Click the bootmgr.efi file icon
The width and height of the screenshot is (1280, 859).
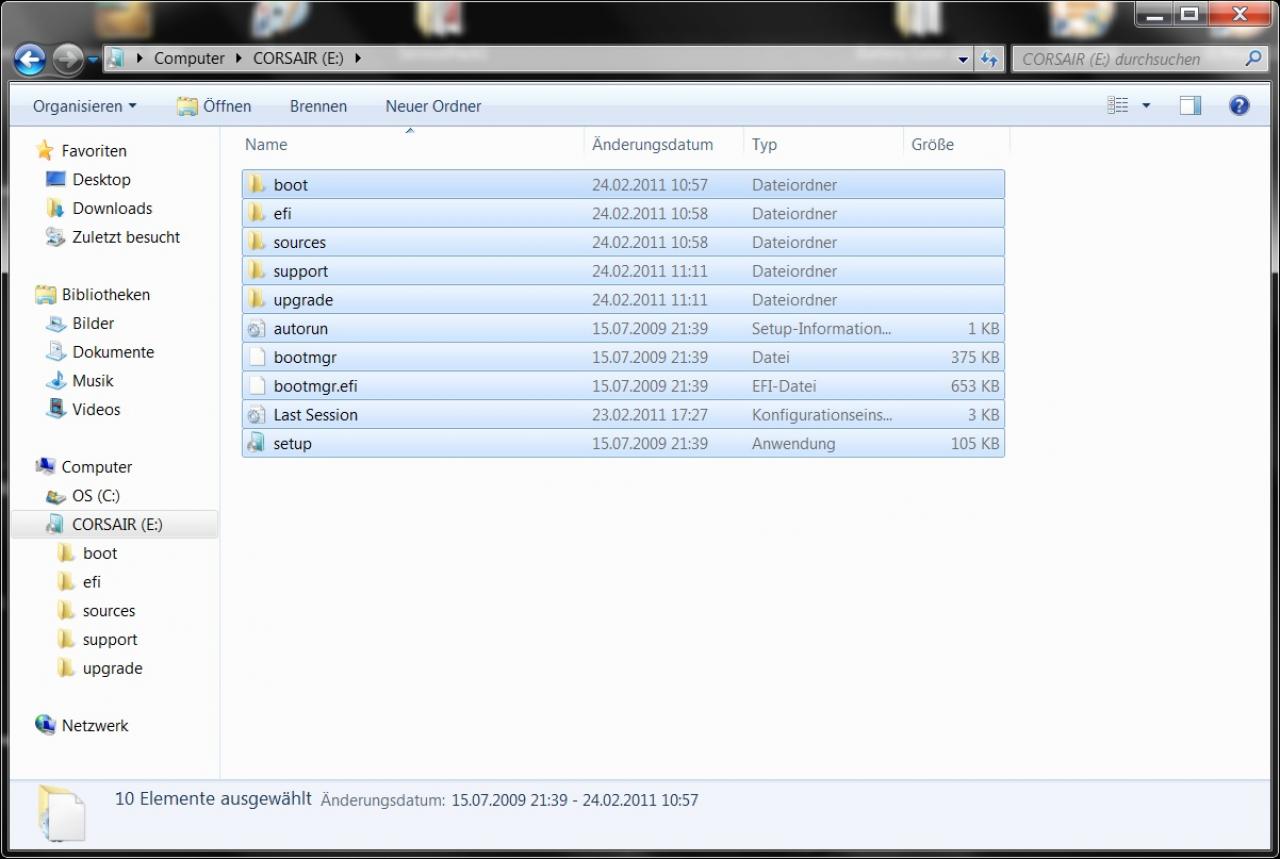pos(257,386)
